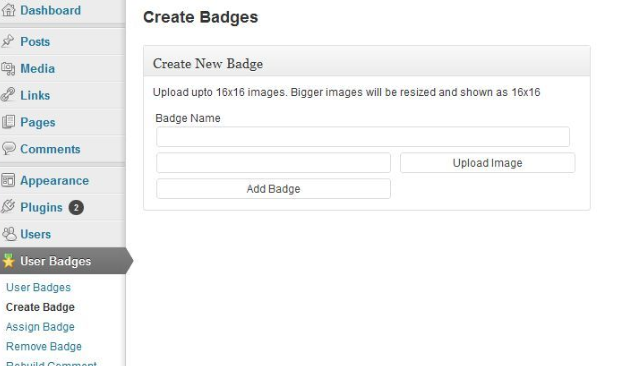Open the Remove Badge page
Image resolution: width=620 pixels, height=366 pixels.
pos(44,347)
